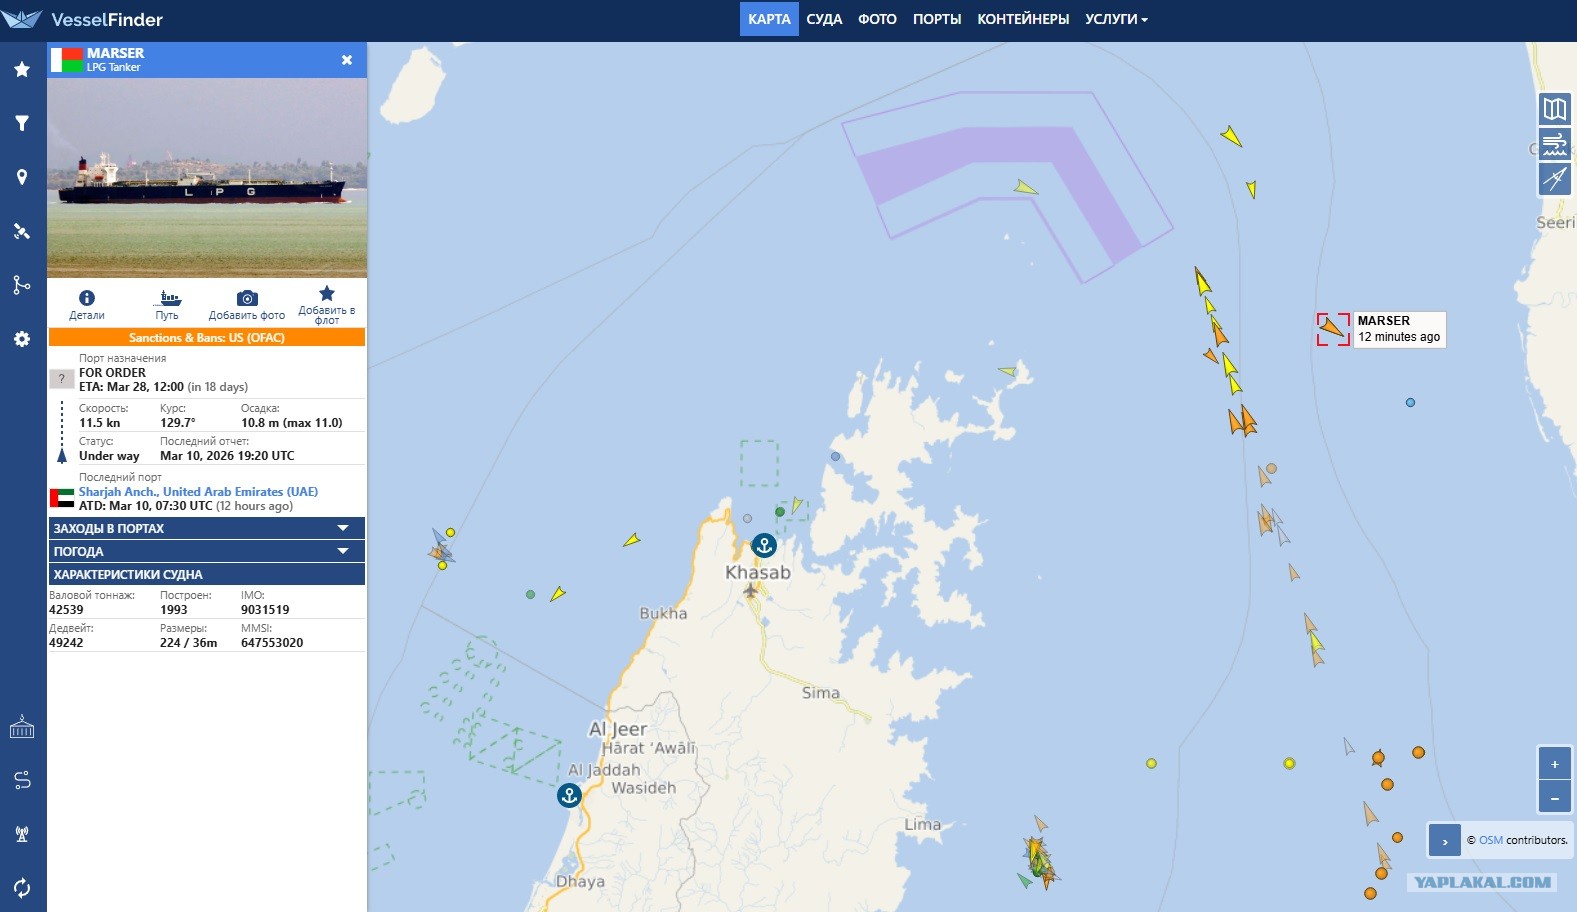1577x912 pixels.
Task: Toggle the wind weather layer on map
Action: (x=1554, y=144)
